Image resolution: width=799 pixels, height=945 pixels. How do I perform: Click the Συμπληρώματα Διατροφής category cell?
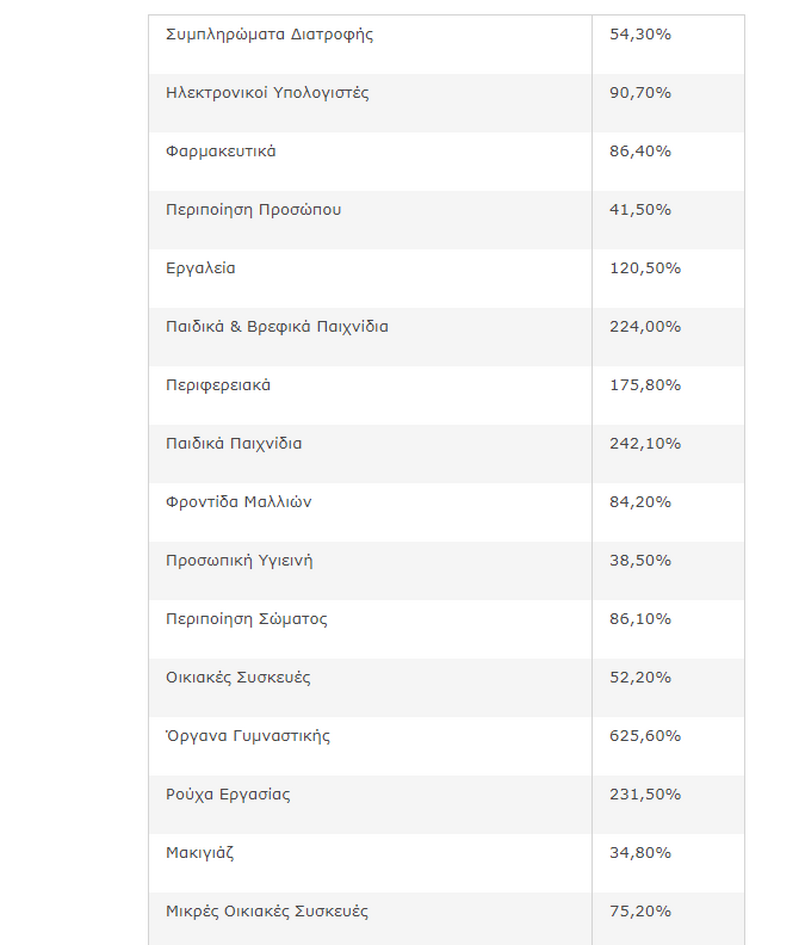(269, 35)
